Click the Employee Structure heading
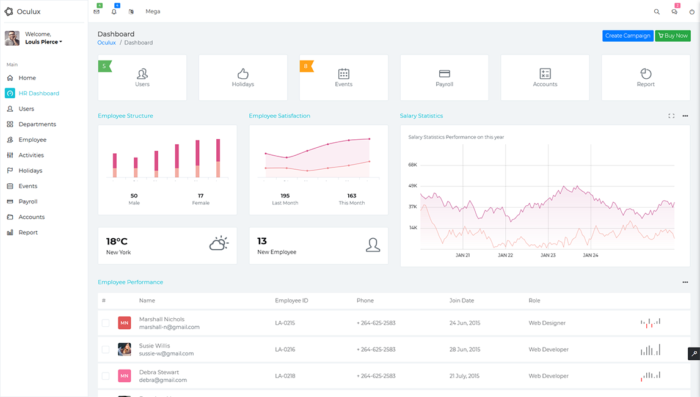Viewport: 700px width, 397px height. click(125, 116)
